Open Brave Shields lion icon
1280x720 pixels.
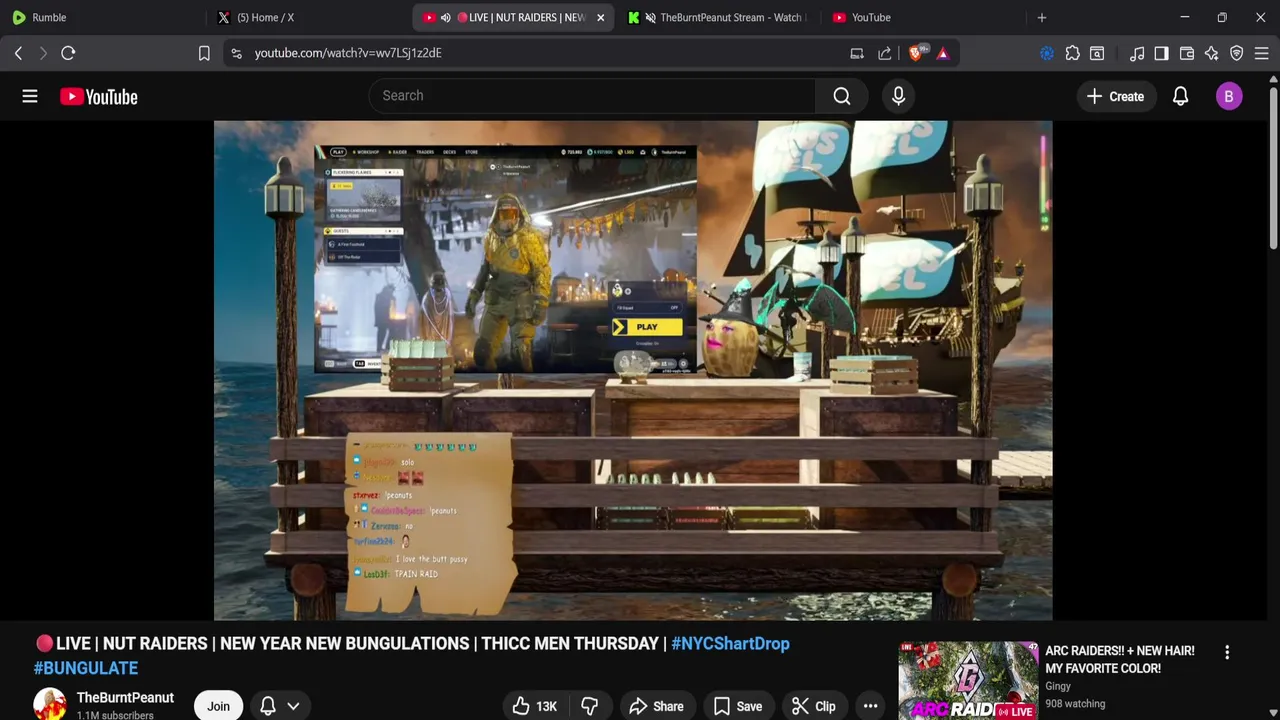916,53
